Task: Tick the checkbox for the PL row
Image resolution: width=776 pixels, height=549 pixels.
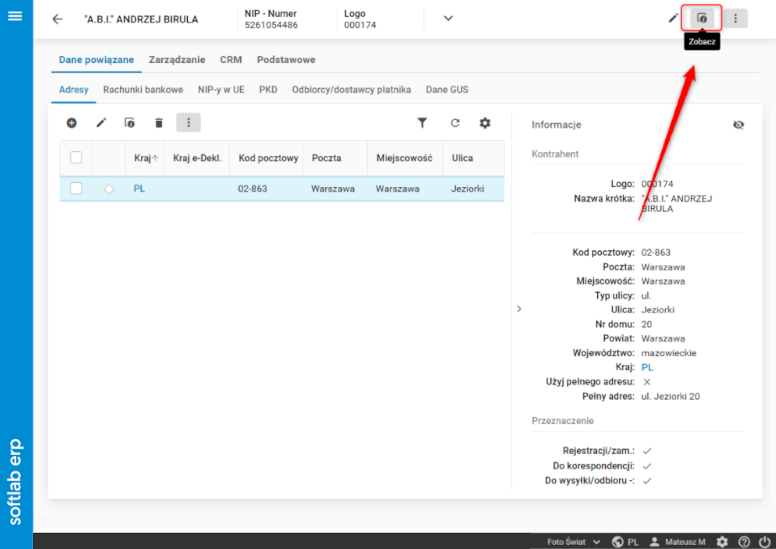Action: pyautogui.click(x=76, y=189)
